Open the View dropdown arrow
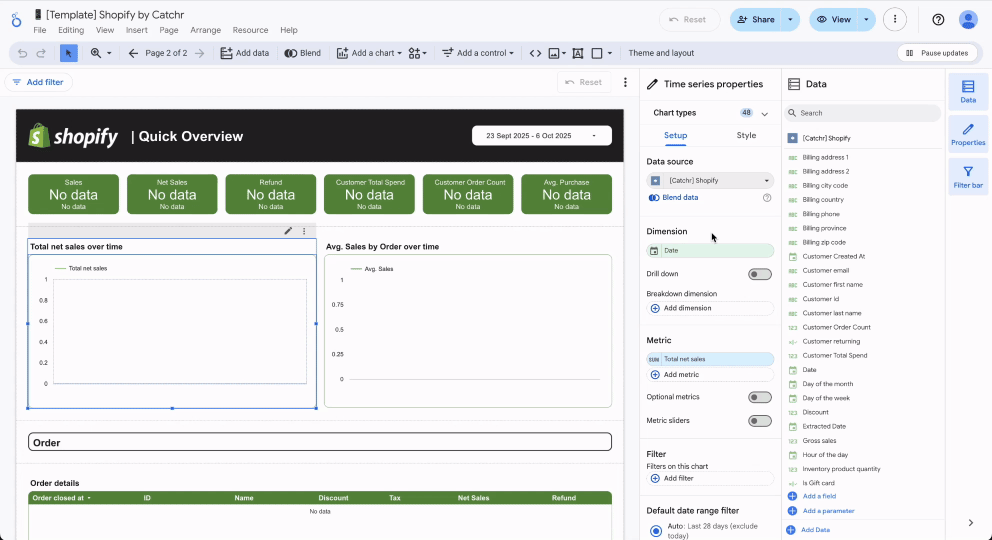992x540 pixels. pyautogui.click(x=866, y=20)
